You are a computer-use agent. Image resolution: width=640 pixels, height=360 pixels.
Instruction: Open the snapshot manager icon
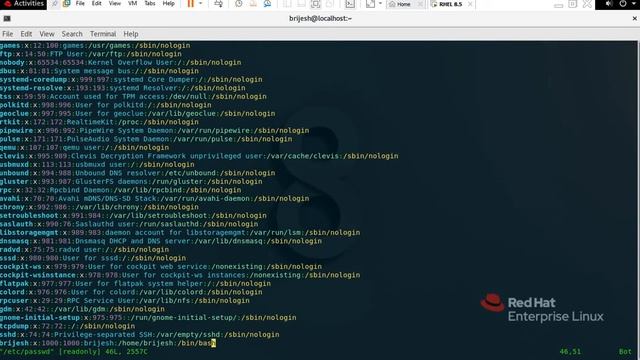(x=267, y=4)
